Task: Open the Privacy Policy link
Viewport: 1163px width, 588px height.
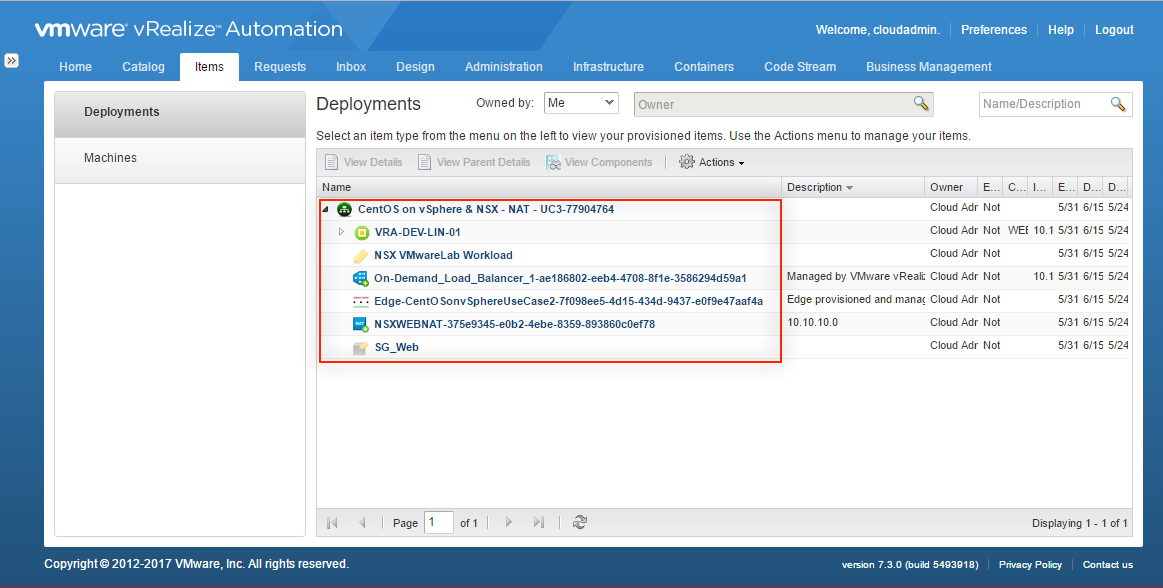Action: tap(1030, 565)
